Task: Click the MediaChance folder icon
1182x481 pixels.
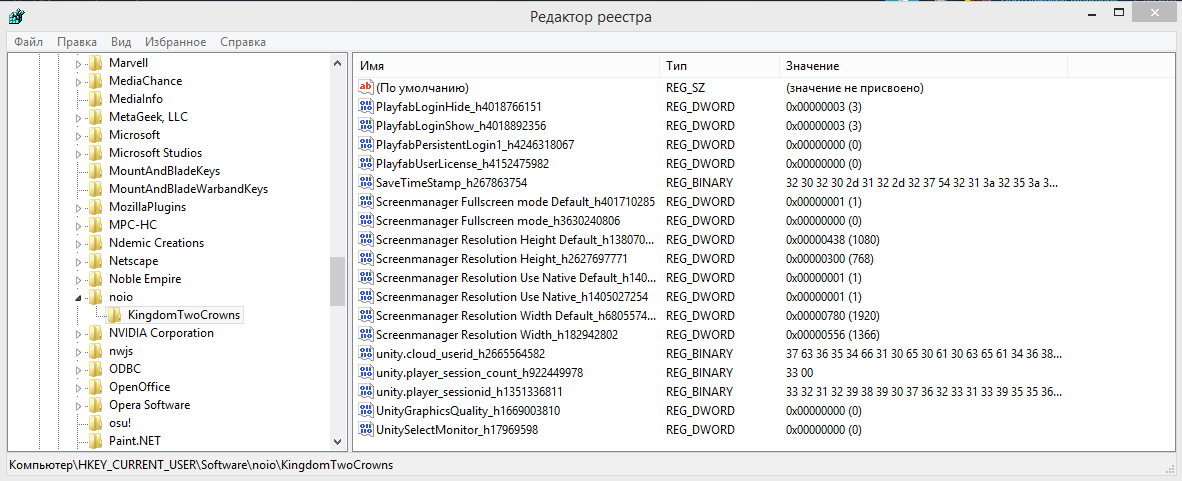Action: tap(96, 81)
